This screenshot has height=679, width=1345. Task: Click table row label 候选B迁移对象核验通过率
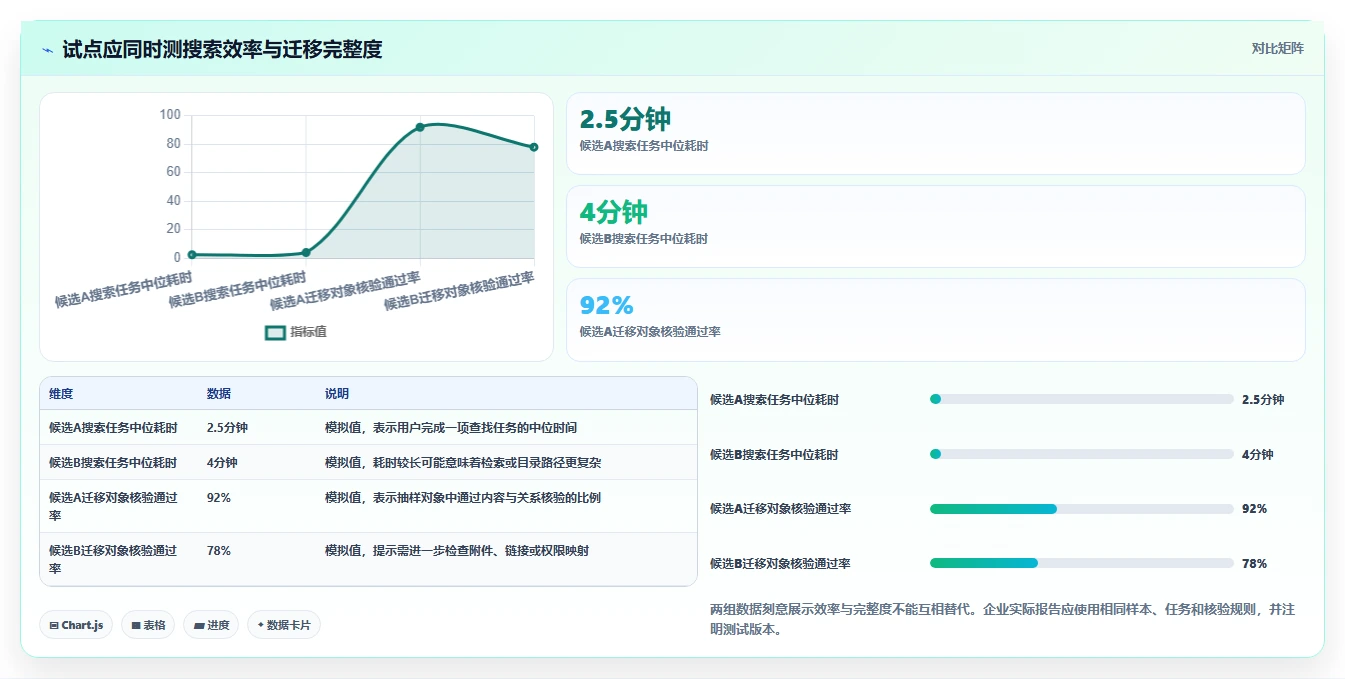113,559
